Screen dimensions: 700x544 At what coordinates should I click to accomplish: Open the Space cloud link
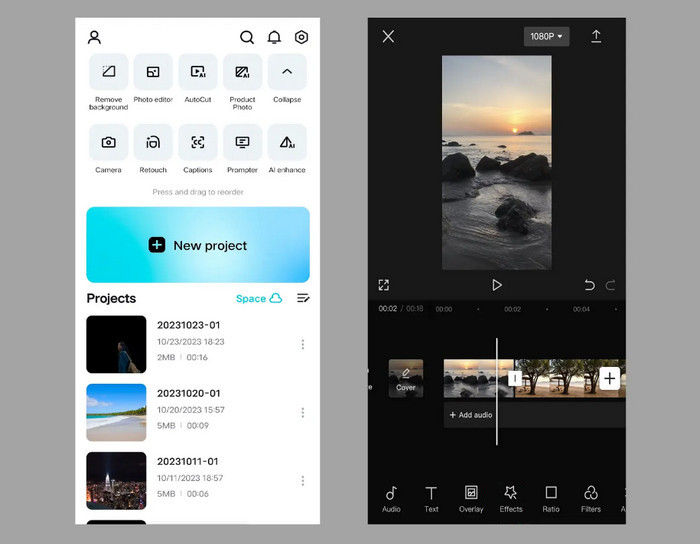[x=259, y=298]
